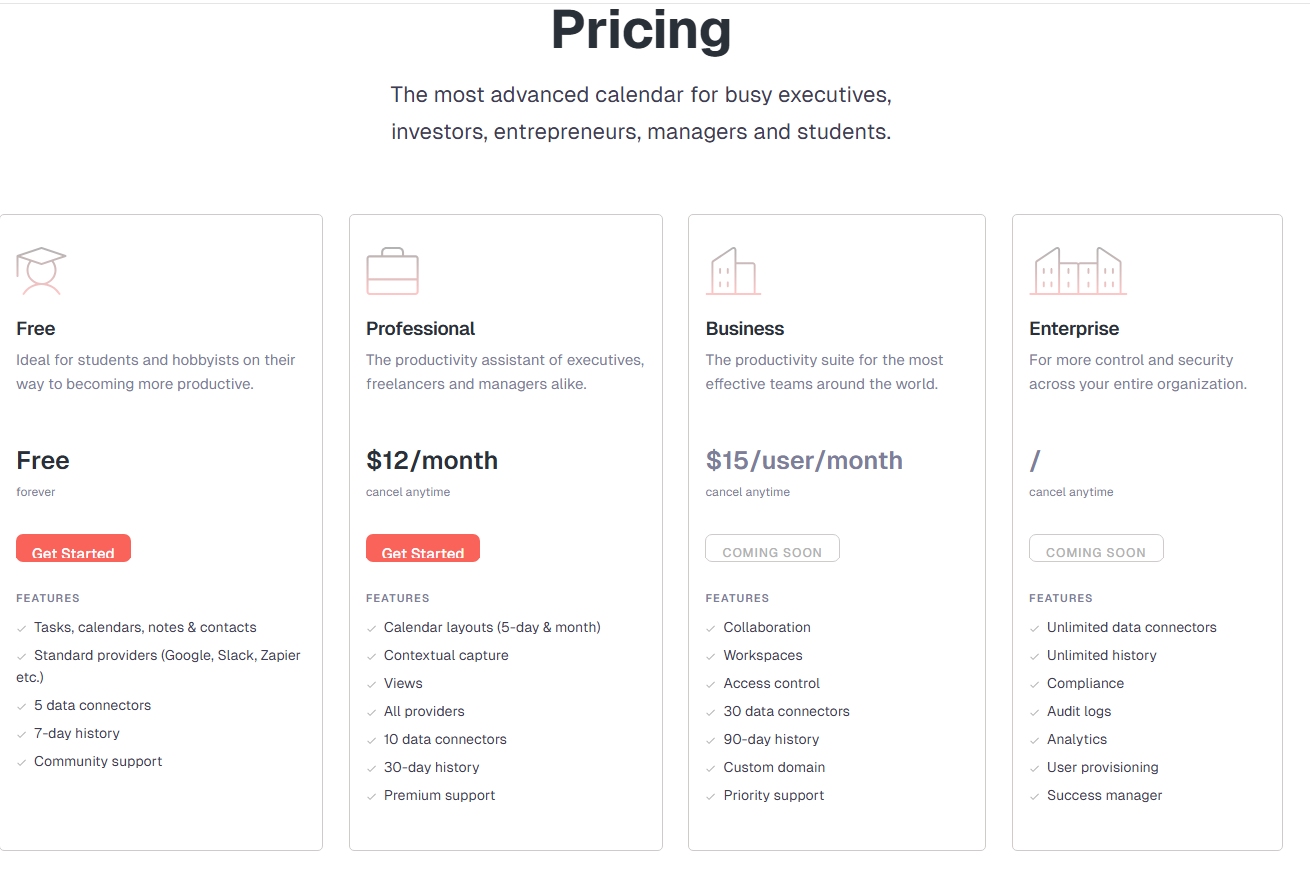Select the Enterprise buildings icon

tap(1077, 271)
